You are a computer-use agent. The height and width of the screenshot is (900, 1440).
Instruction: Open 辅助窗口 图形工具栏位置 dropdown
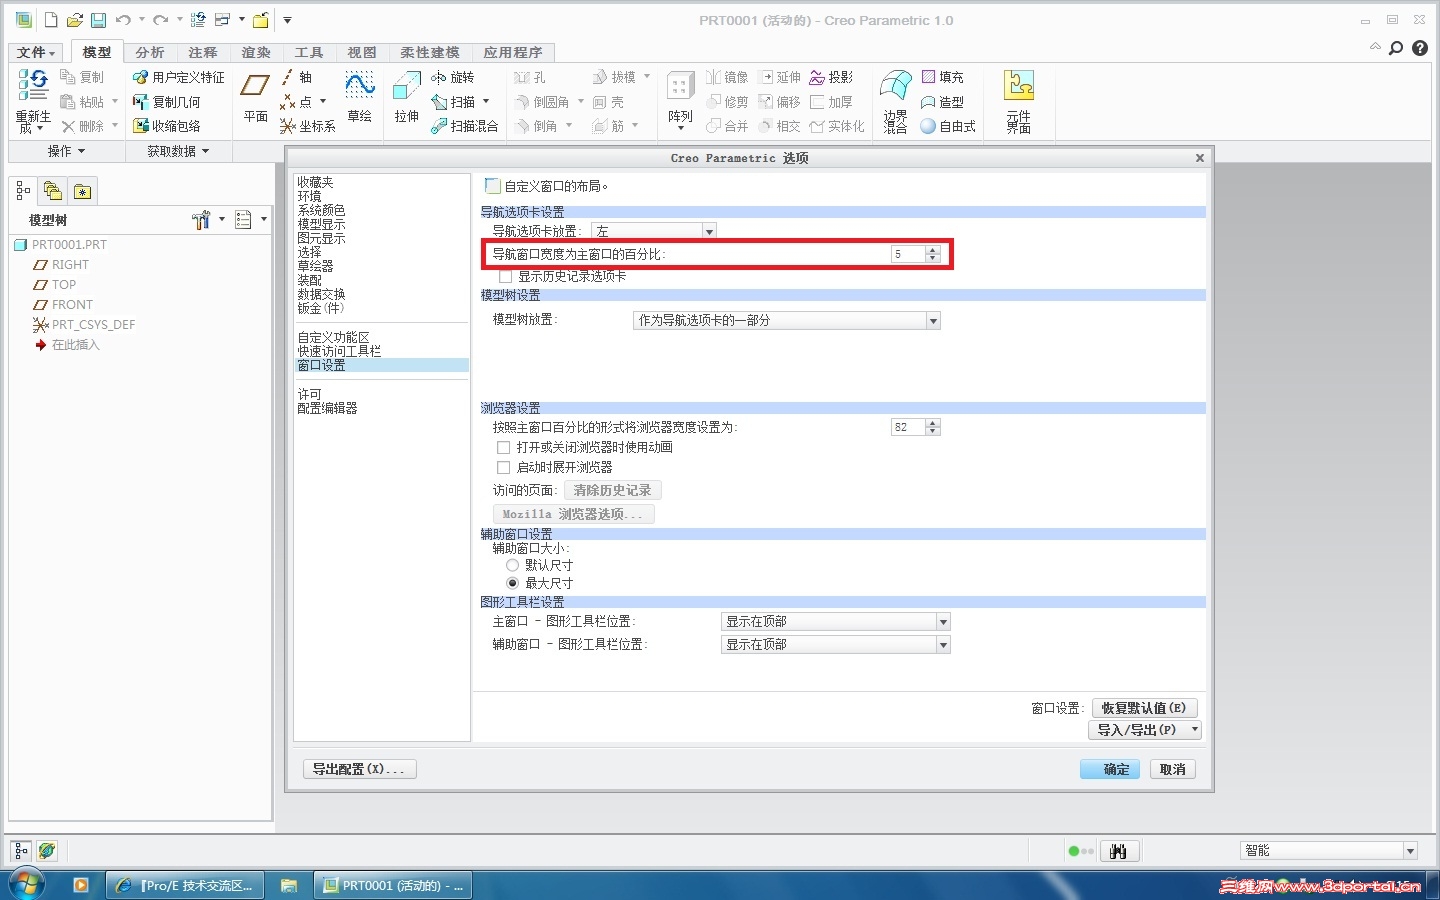[x=835, y=645]
